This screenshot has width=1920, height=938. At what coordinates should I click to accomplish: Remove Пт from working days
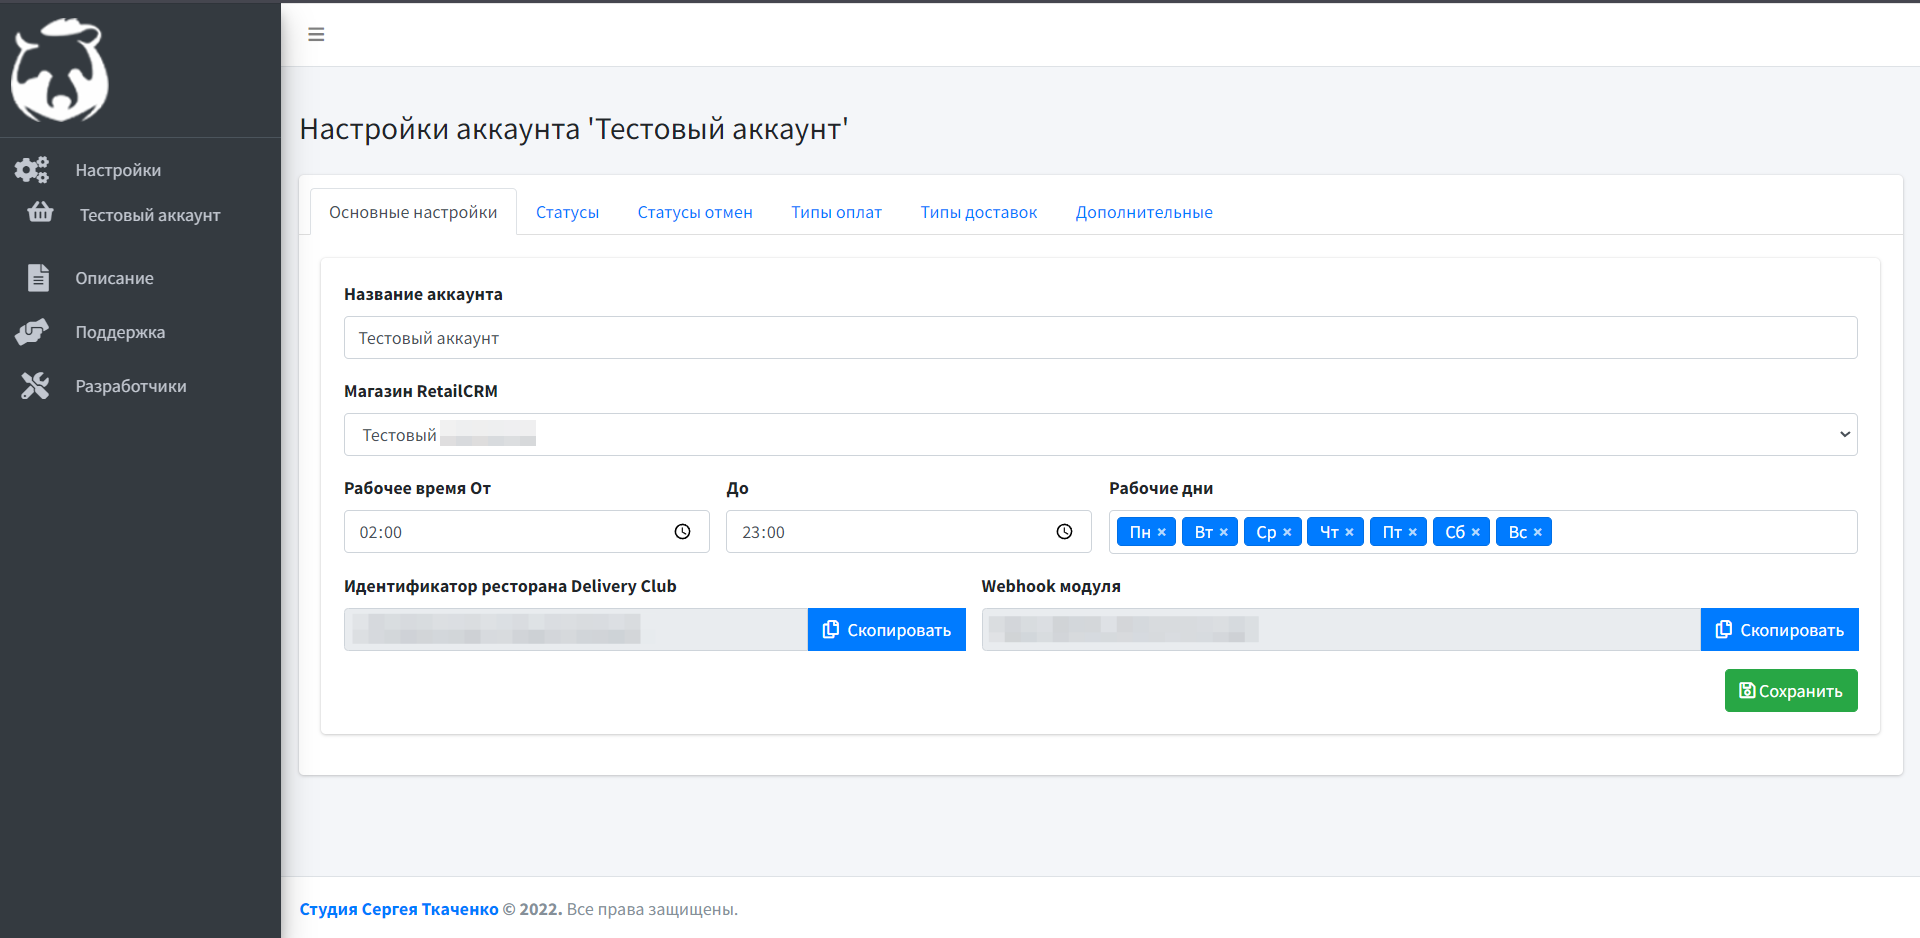point(1412,532)
